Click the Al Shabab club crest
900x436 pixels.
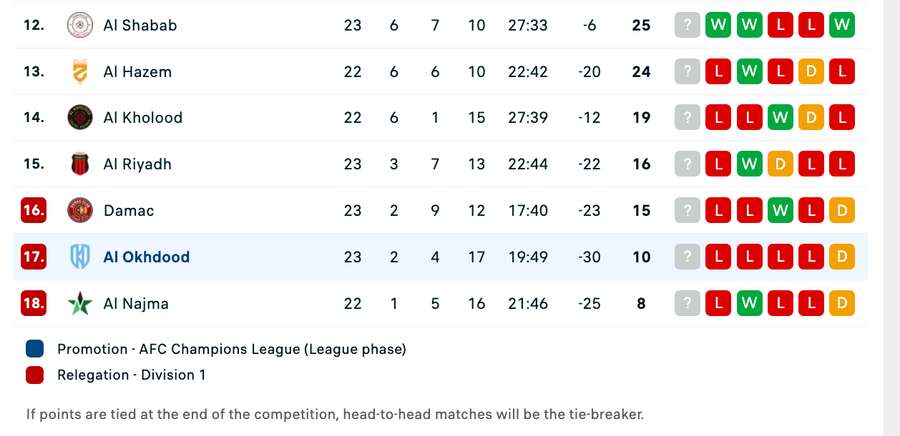coord(79,25)
